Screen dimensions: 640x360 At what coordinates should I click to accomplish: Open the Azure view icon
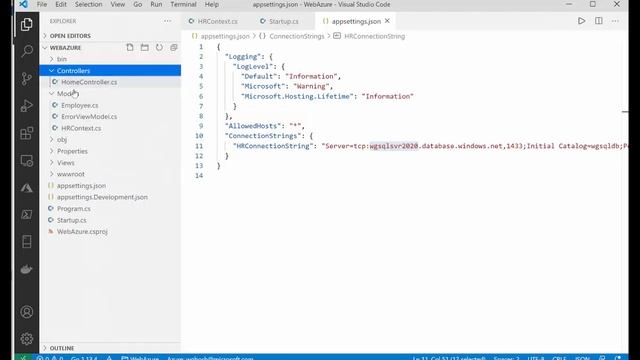click(27, 188)
